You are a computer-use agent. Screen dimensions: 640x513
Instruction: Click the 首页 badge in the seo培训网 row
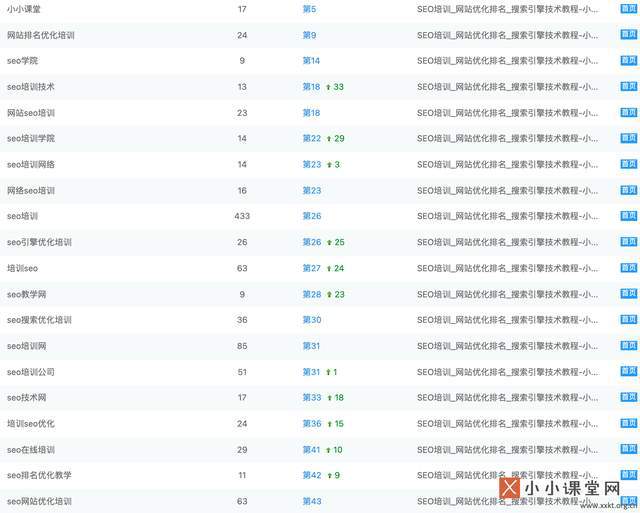click(x=628, y=346)
